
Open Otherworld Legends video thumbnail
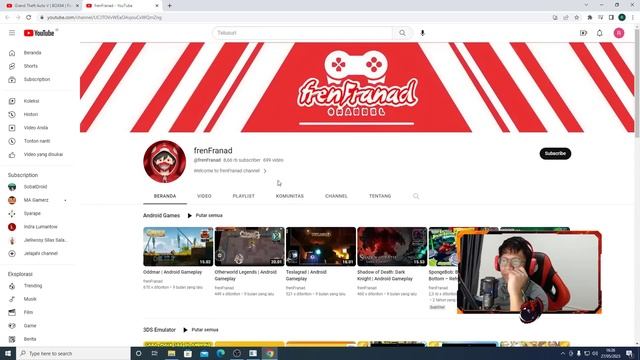tap(249, 247)
